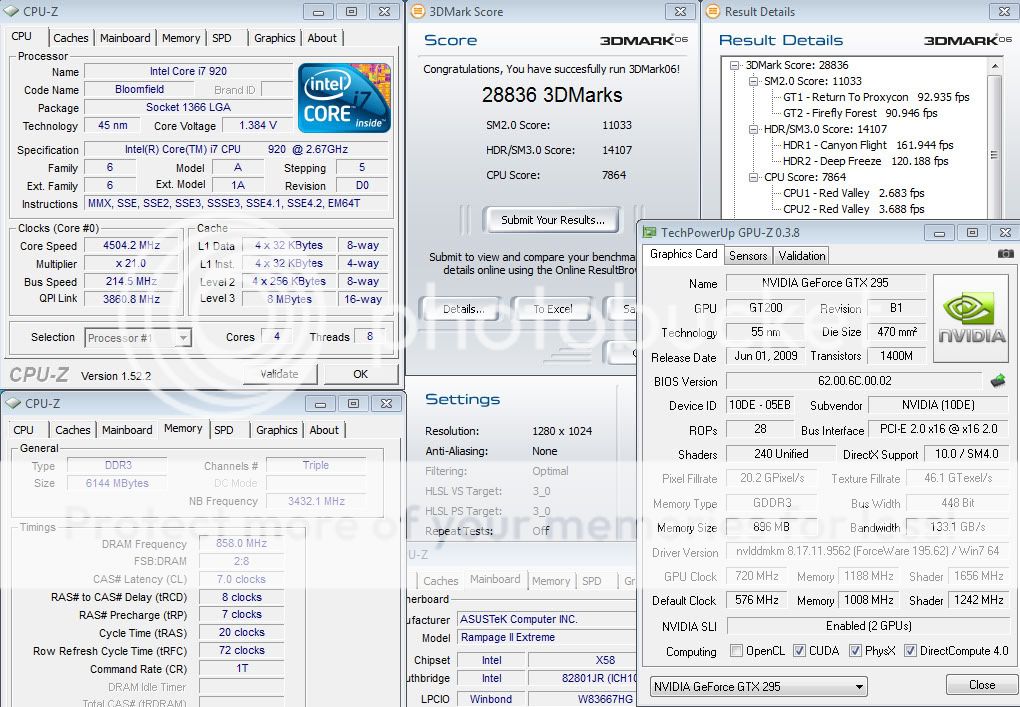The width and height of the screenshot is (1020, 707).
Task: Click the Intel Core i7 inside logo
Action: [344, 98]
